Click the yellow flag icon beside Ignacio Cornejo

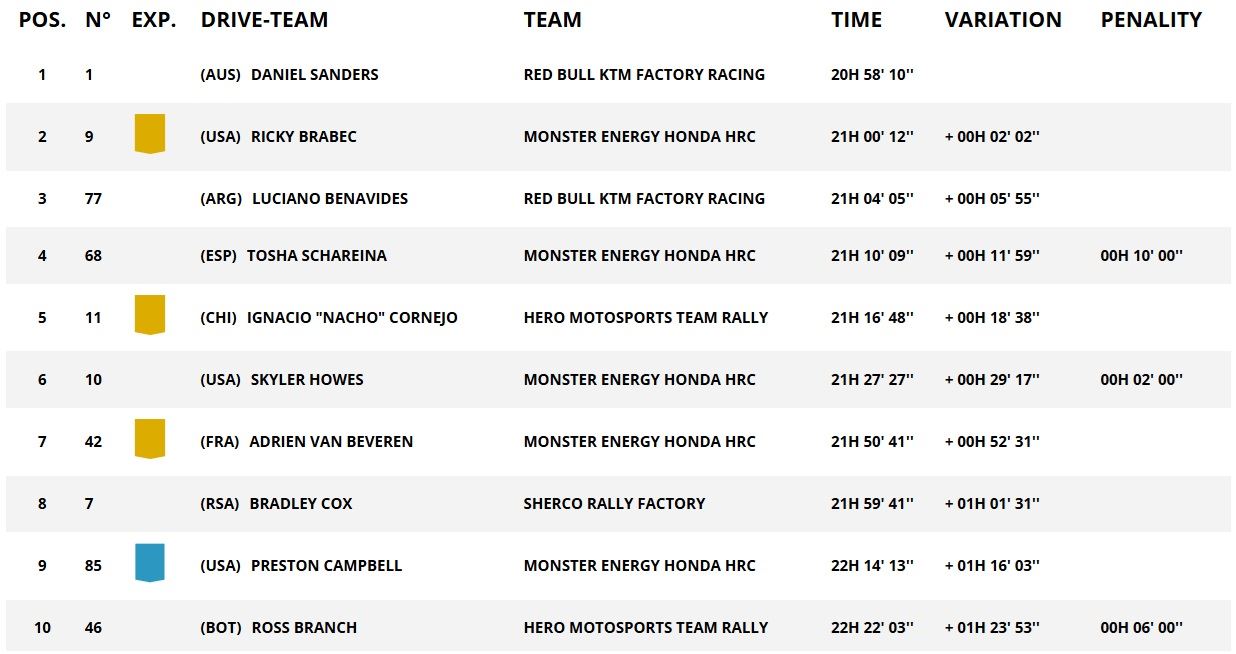click(149, 315)
